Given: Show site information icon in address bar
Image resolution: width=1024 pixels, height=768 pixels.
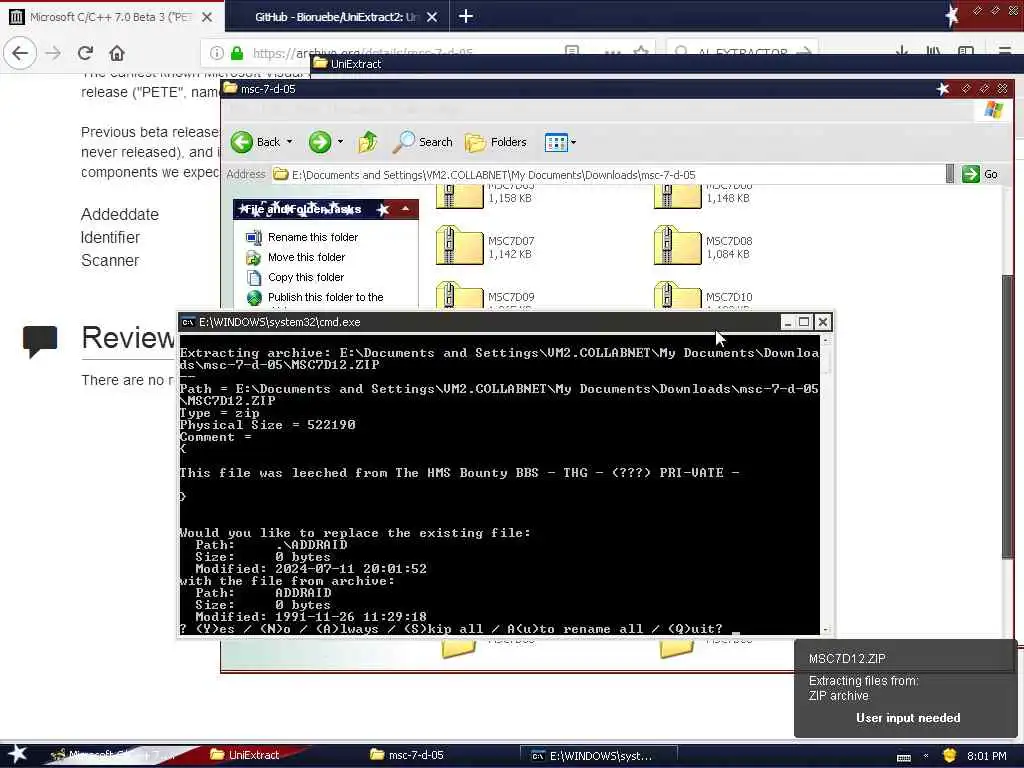Looking at the screenshot, I should pos(217,53).
